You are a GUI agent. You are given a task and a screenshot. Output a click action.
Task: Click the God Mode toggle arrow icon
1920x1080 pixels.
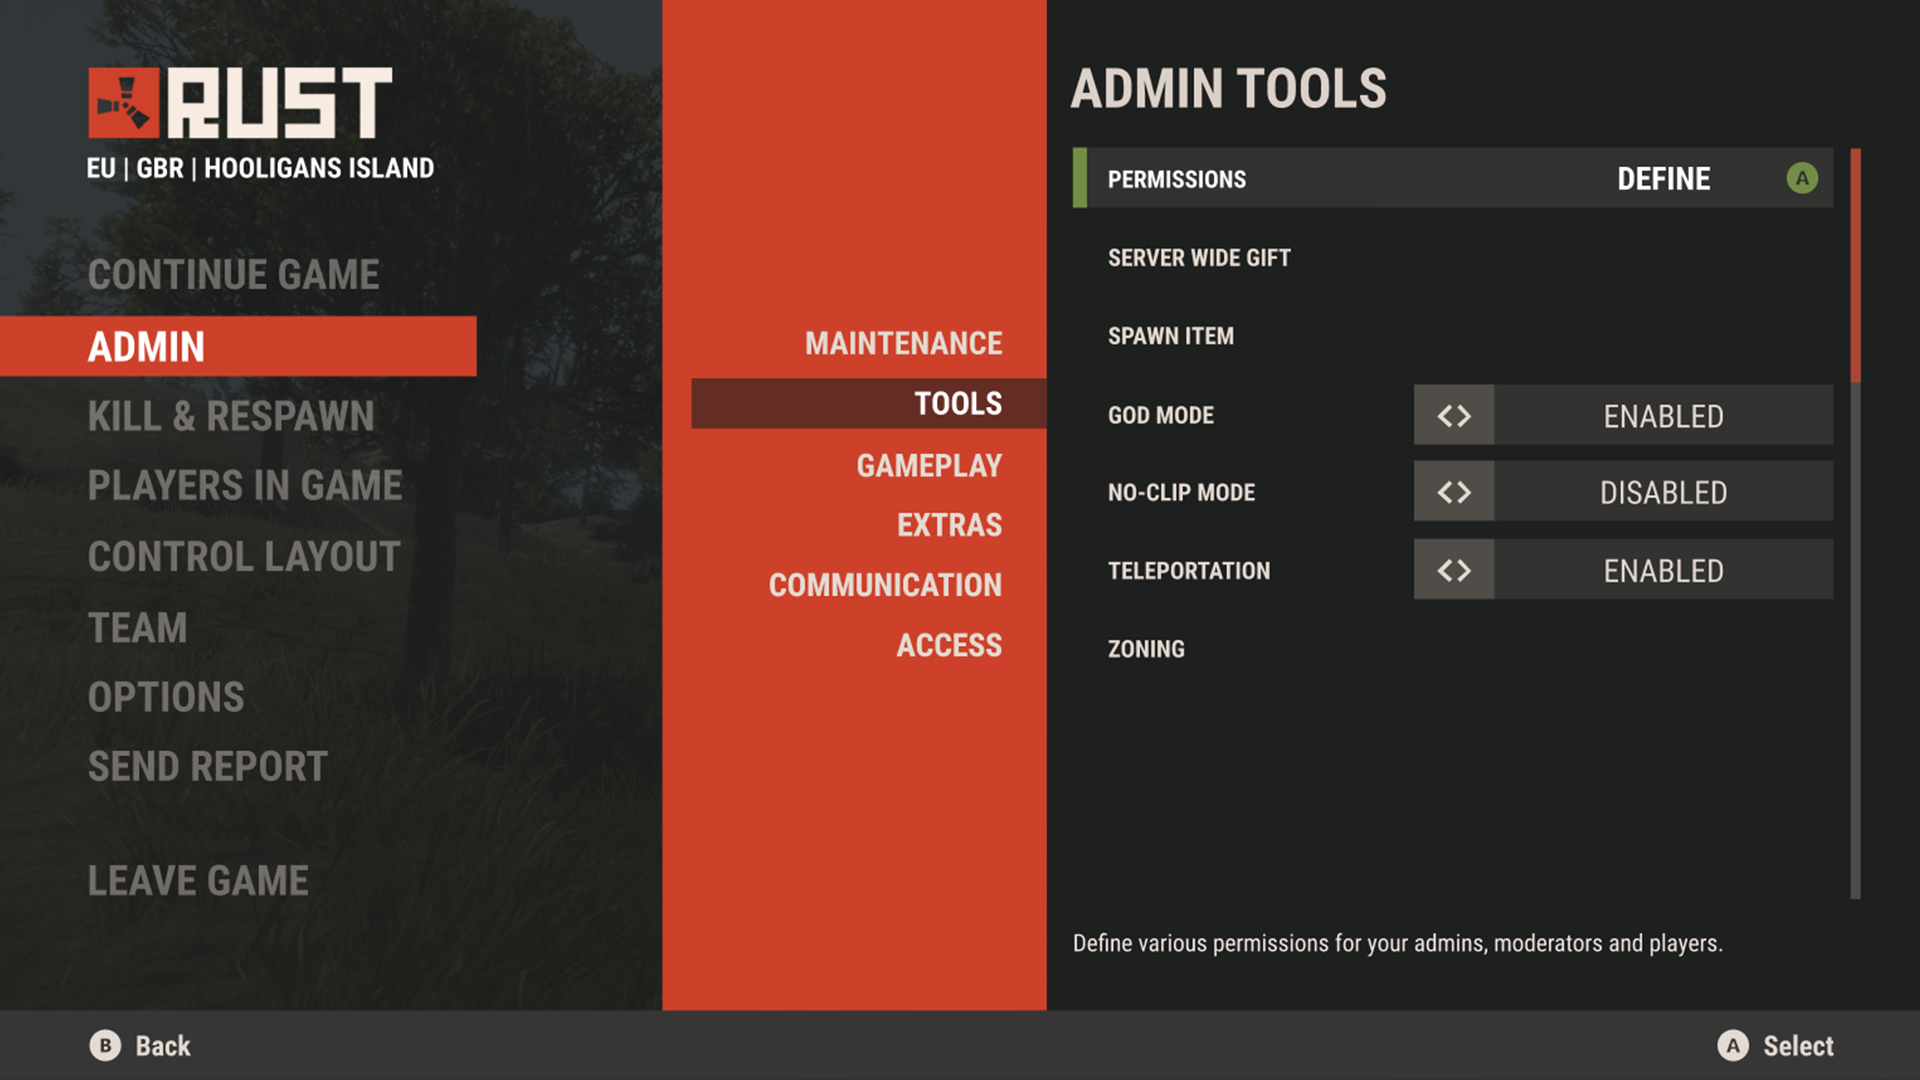tap(1453, 413)
